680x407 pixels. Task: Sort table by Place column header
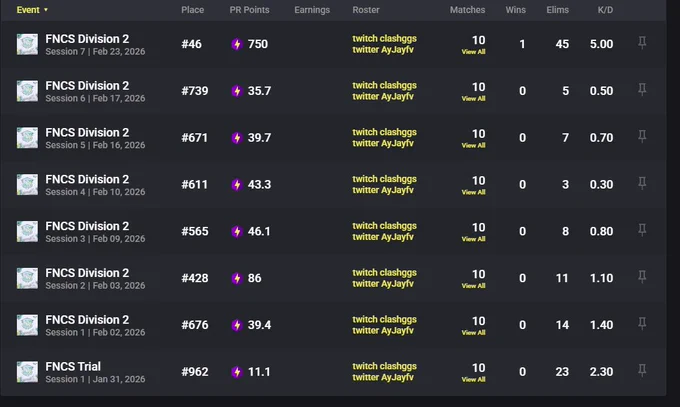coord(193,10)
